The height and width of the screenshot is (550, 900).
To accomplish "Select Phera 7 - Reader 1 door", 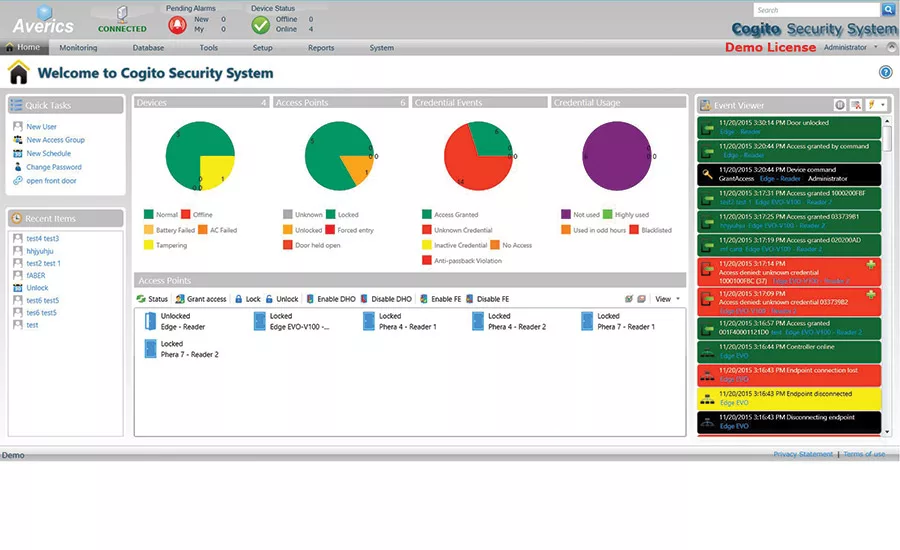I will pos(618,321).
